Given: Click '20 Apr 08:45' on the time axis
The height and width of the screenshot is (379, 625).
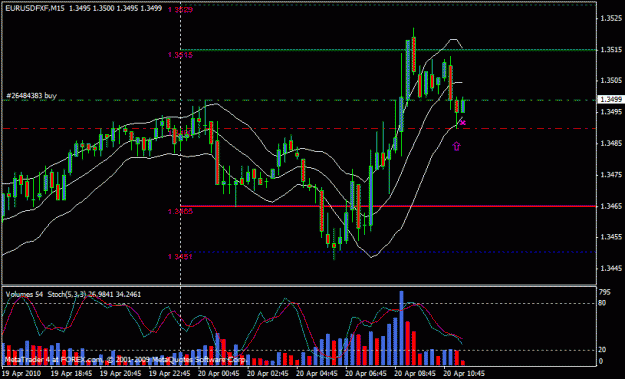Looking at the screenshot, I should point(415,373).
